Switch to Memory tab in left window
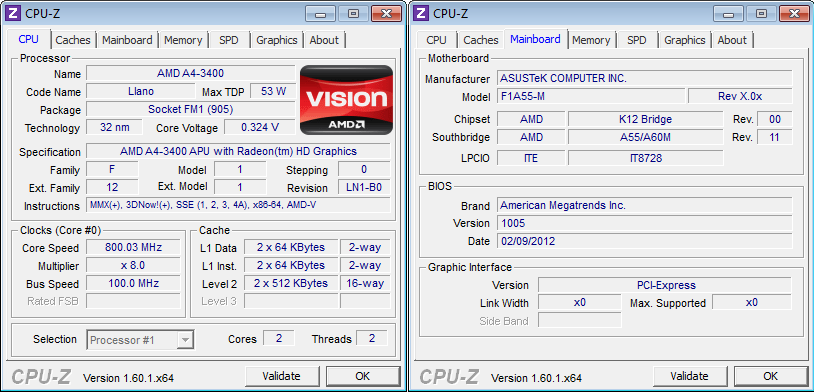 click(x=183, y=40)
